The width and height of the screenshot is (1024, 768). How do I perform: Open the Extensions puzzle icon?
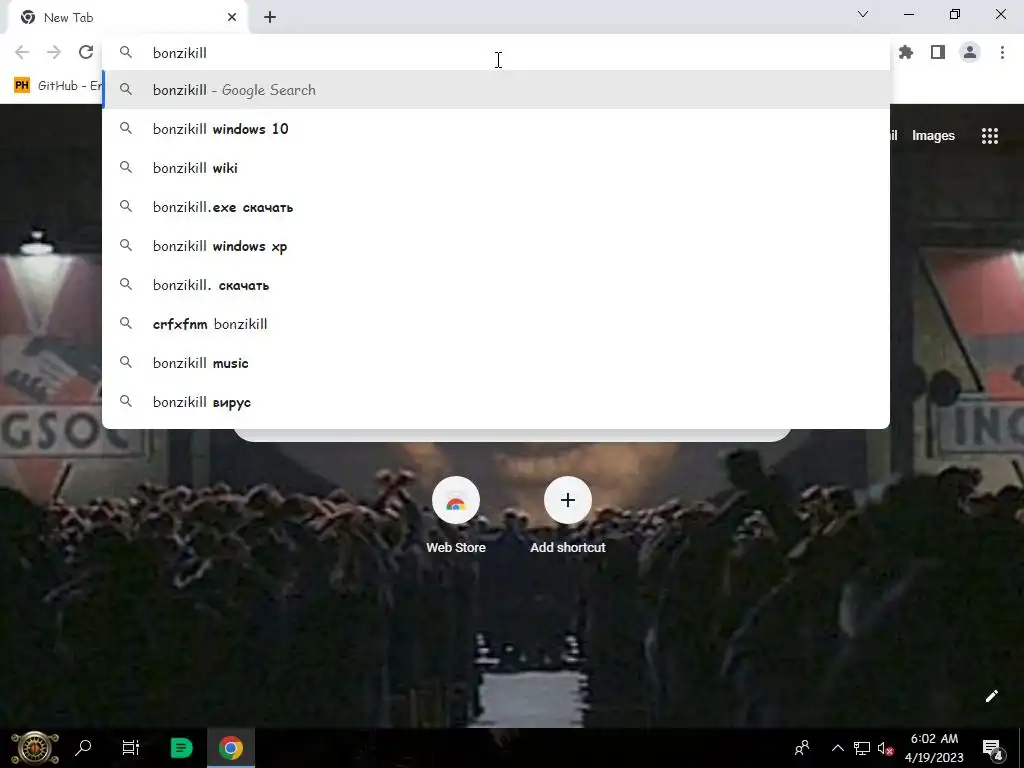coord(906,52)
